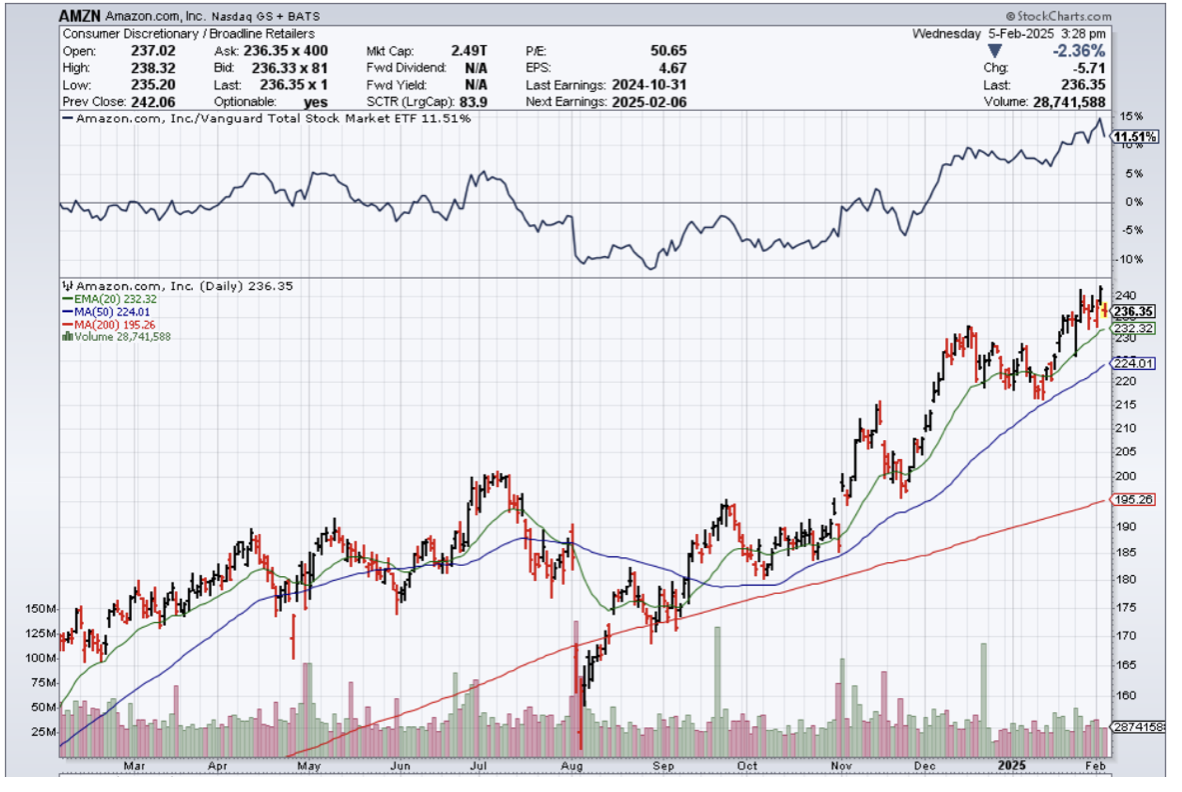Click the green EMA(20) legend line marker
This screenshot has height=792, width=1182.
(68, 299)
